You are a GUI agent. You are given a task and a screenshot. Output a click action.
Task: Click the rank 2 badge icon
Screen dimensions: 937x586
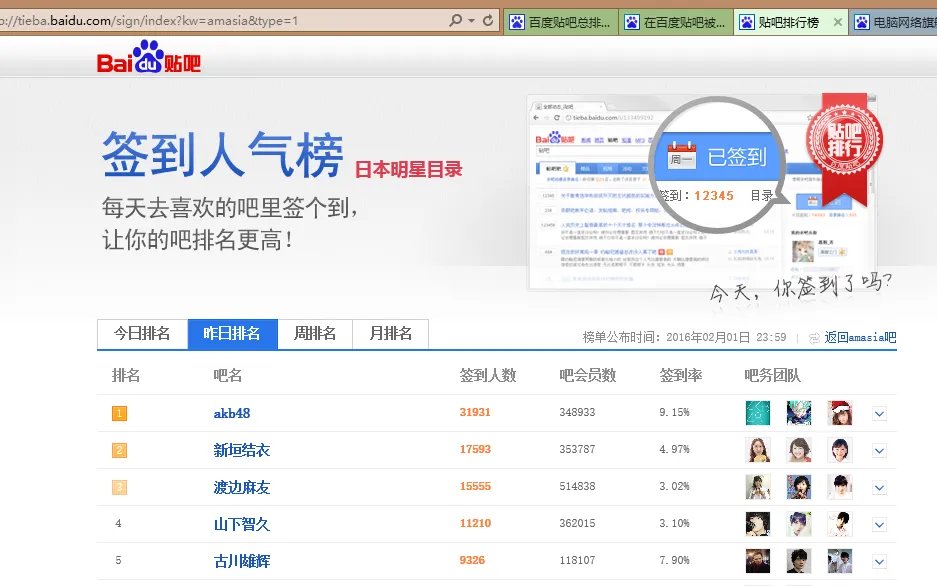pyautogui.click(x=119, y=450)
